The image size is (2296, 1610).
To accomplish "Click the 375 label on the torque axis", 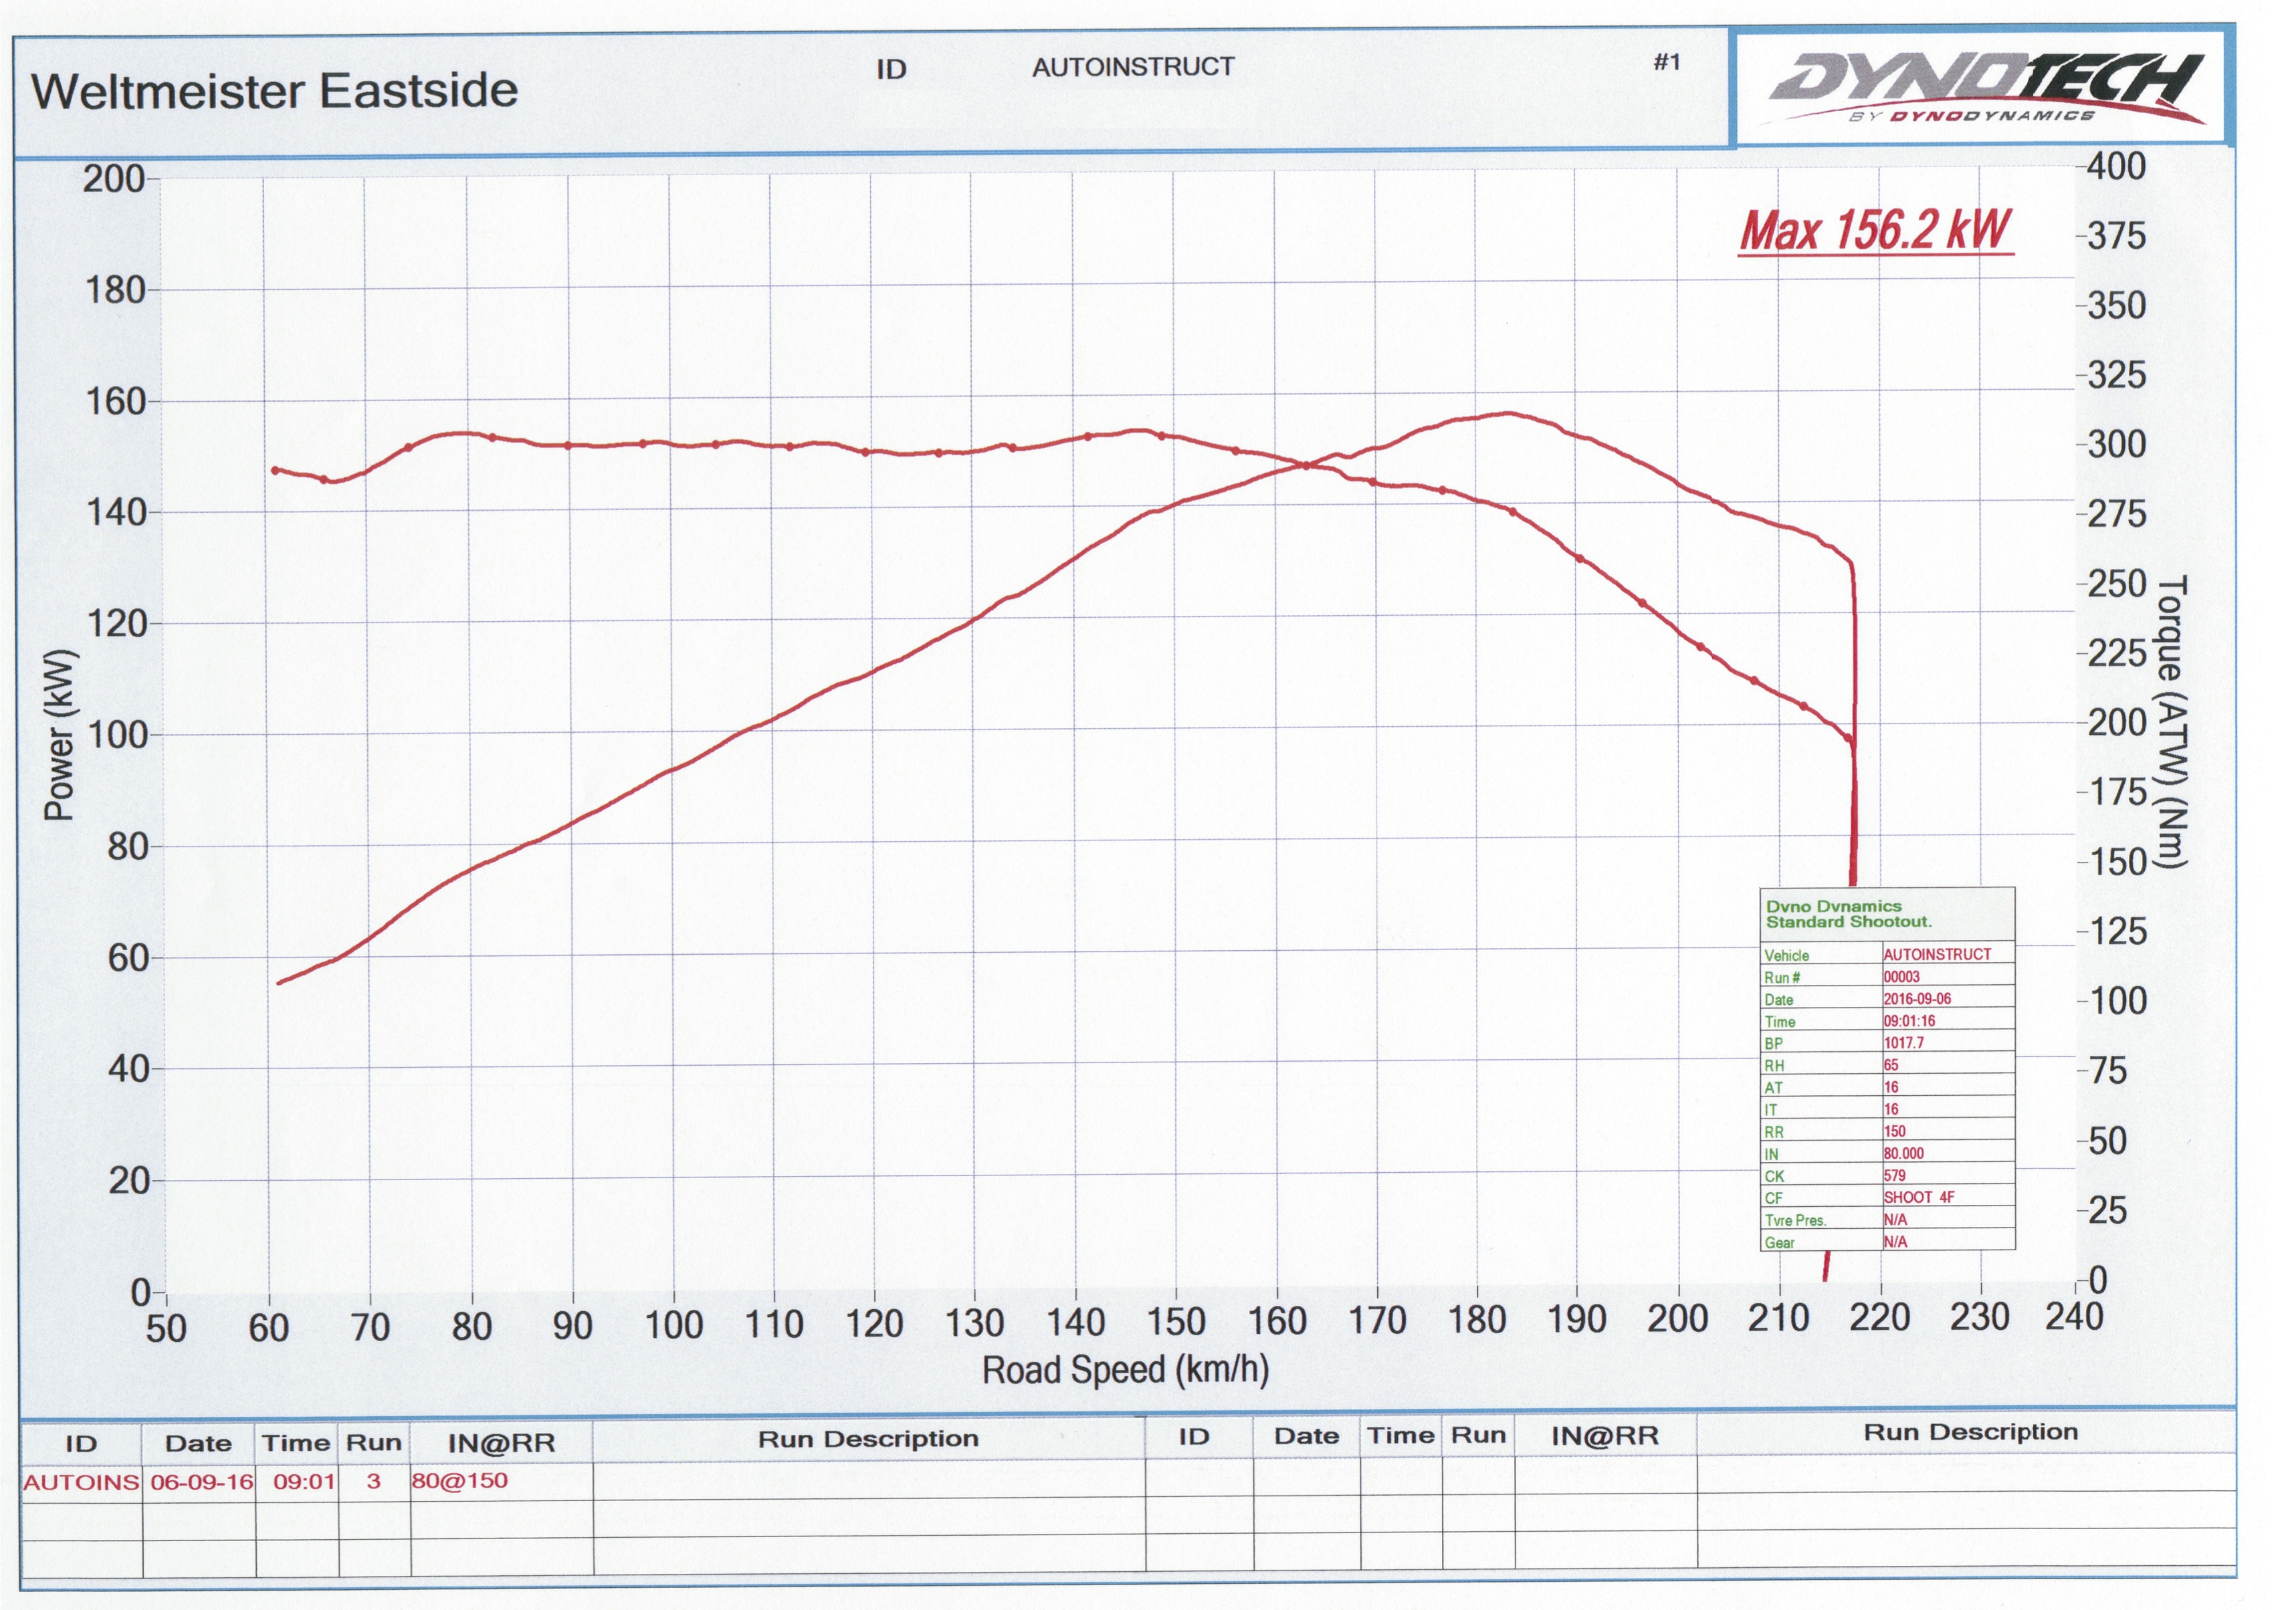I will (x=2117, y=236).
